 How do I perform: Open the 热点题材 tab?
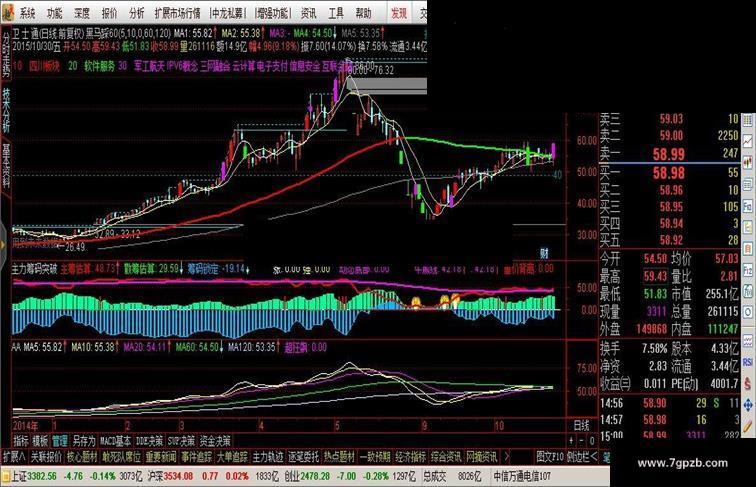click(x=339, y=456)
